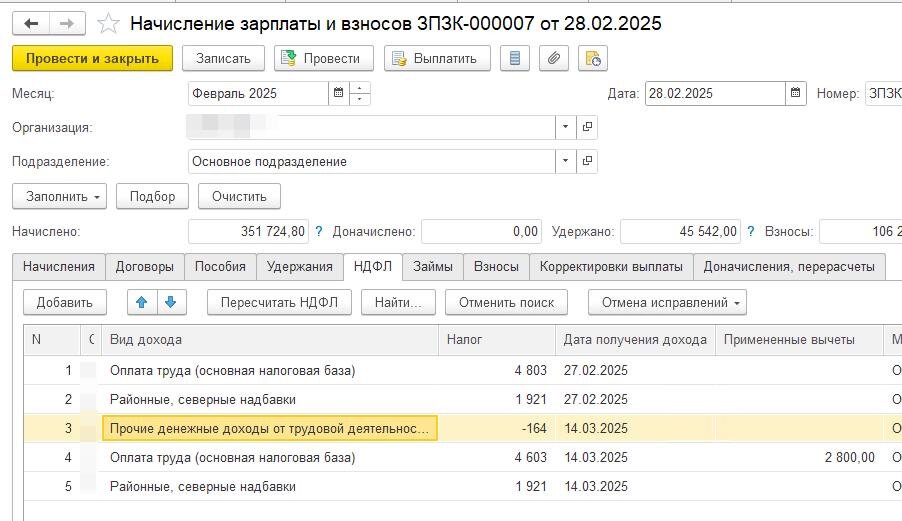The height and width of the screenshot is (521, 902).
Task: Show help for Удержано question mark
Action: coord(751,231)
